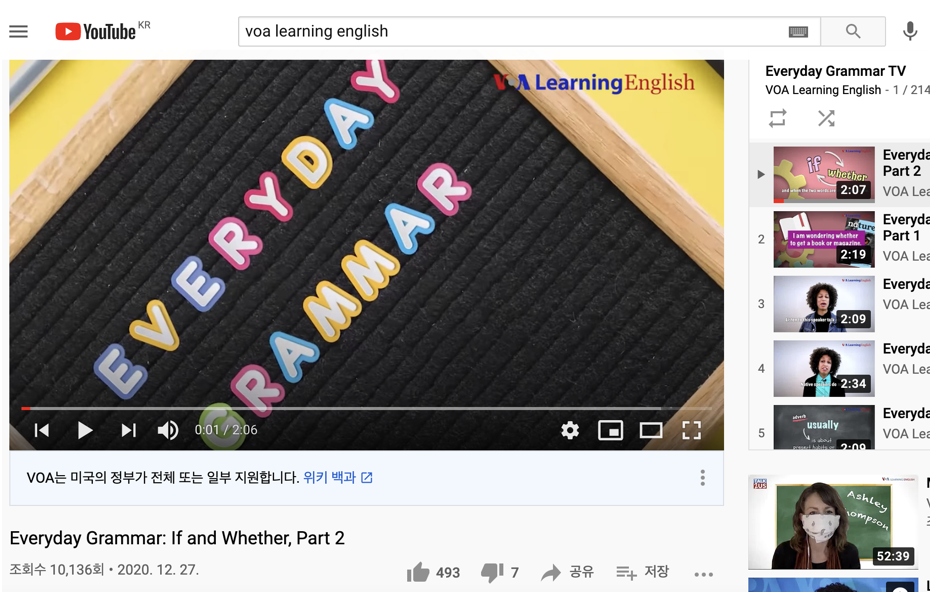Viewport: 934px width, 600px height.
Task: Toggle playlist shuffle
Action: coord(826,118)
